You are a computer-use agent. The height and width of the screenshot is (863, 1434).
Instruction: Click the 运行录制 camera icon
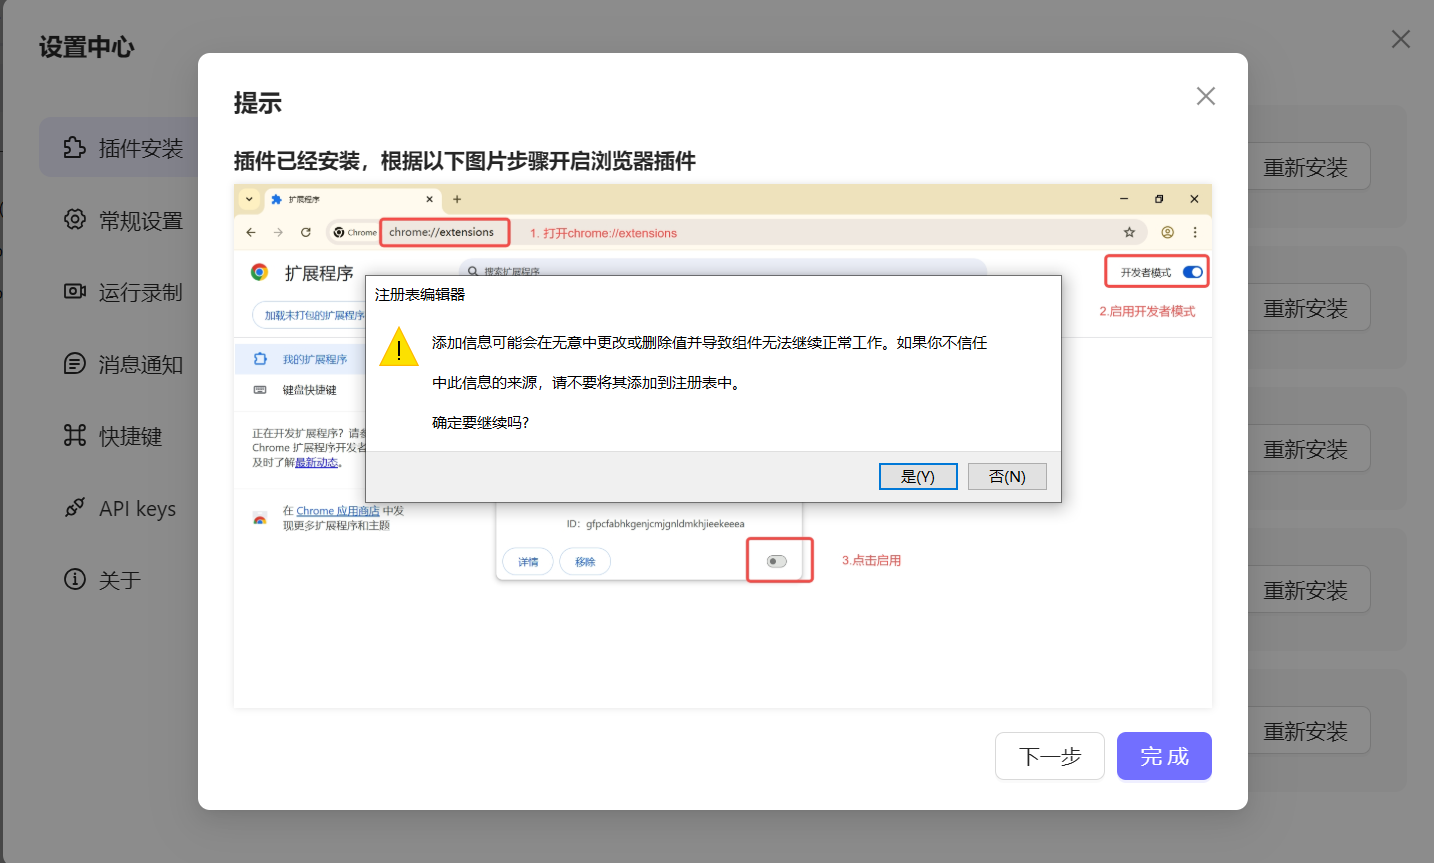point(75,292)
